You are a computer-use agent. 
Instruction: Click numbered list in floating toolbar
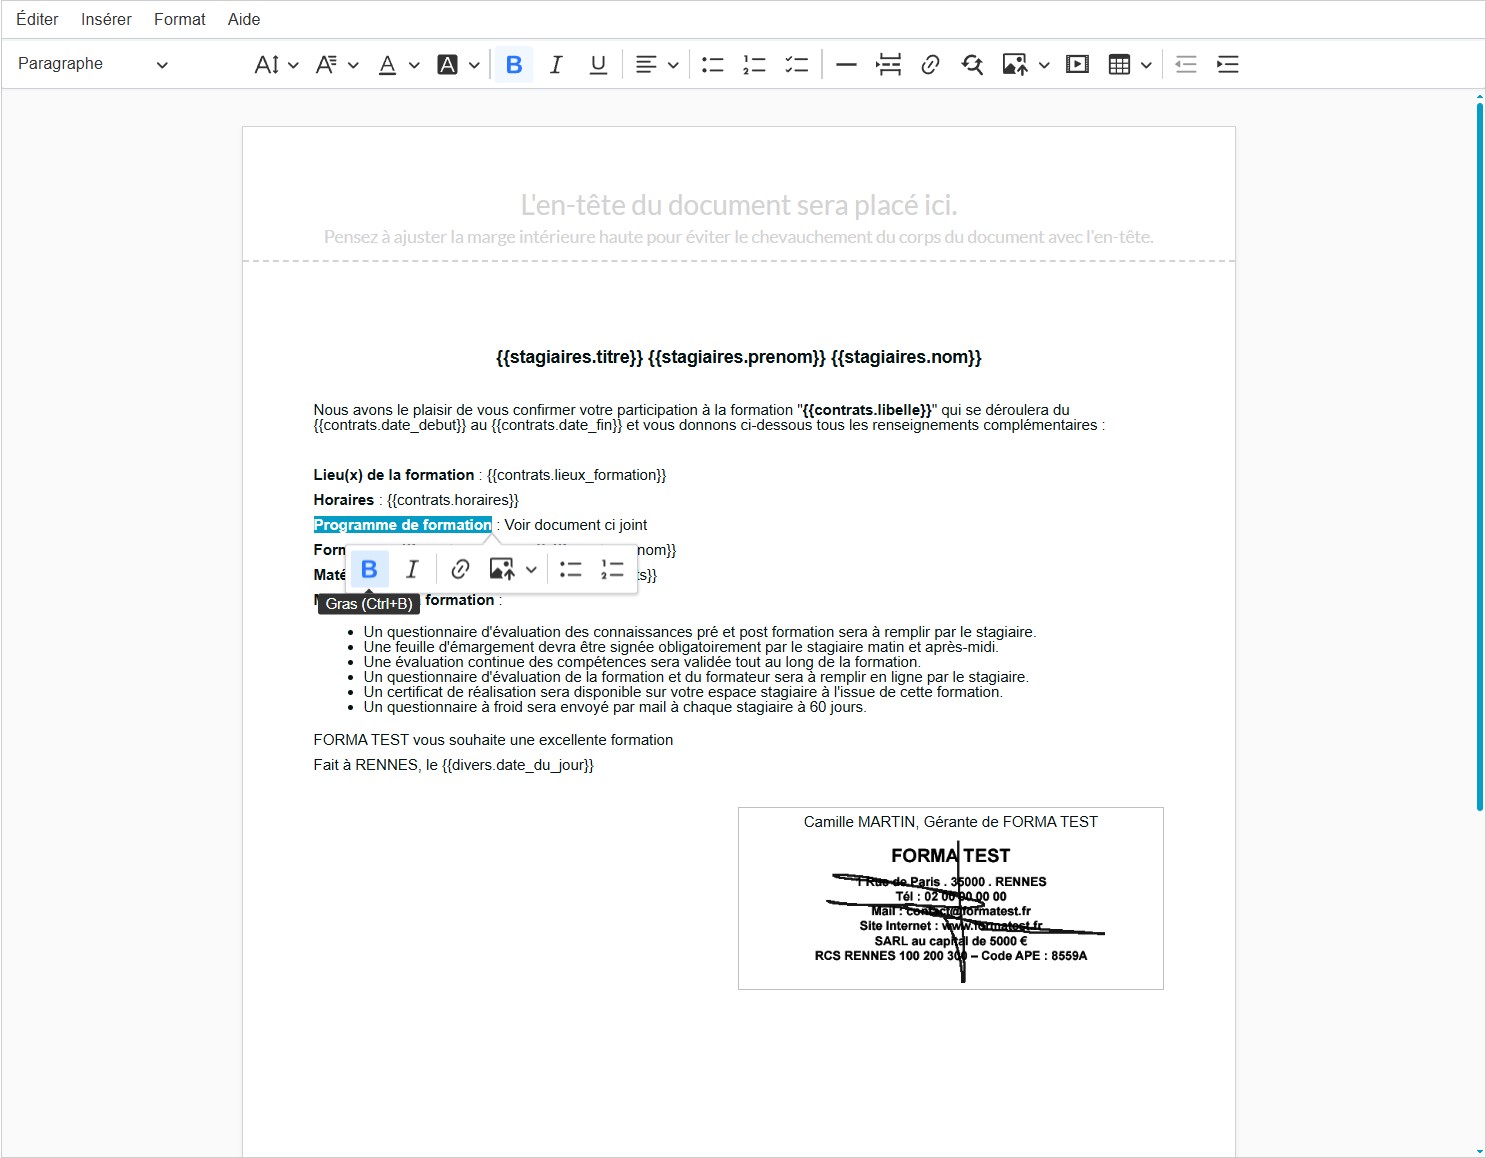pos(612,570)
